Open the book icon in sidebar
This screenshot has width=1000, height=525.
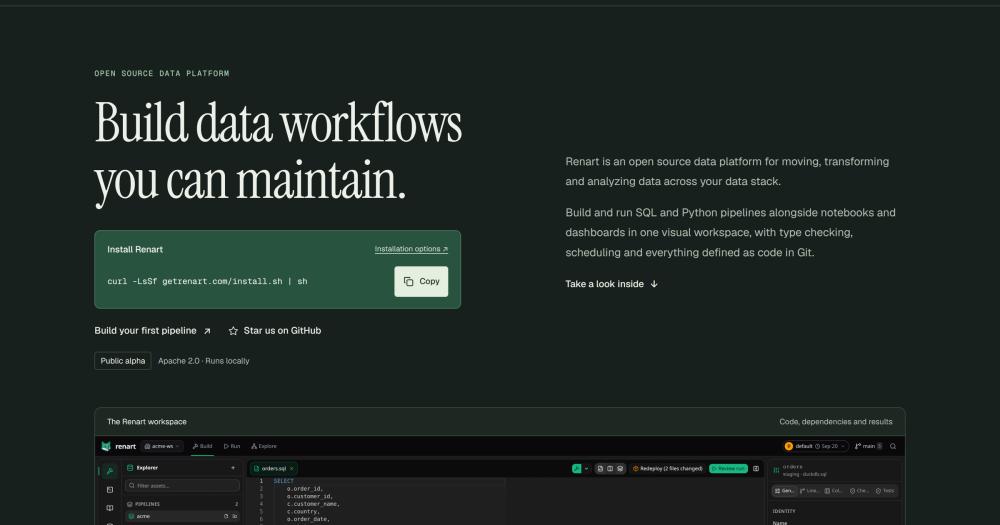pyautogui.click(x=110, y=508)
